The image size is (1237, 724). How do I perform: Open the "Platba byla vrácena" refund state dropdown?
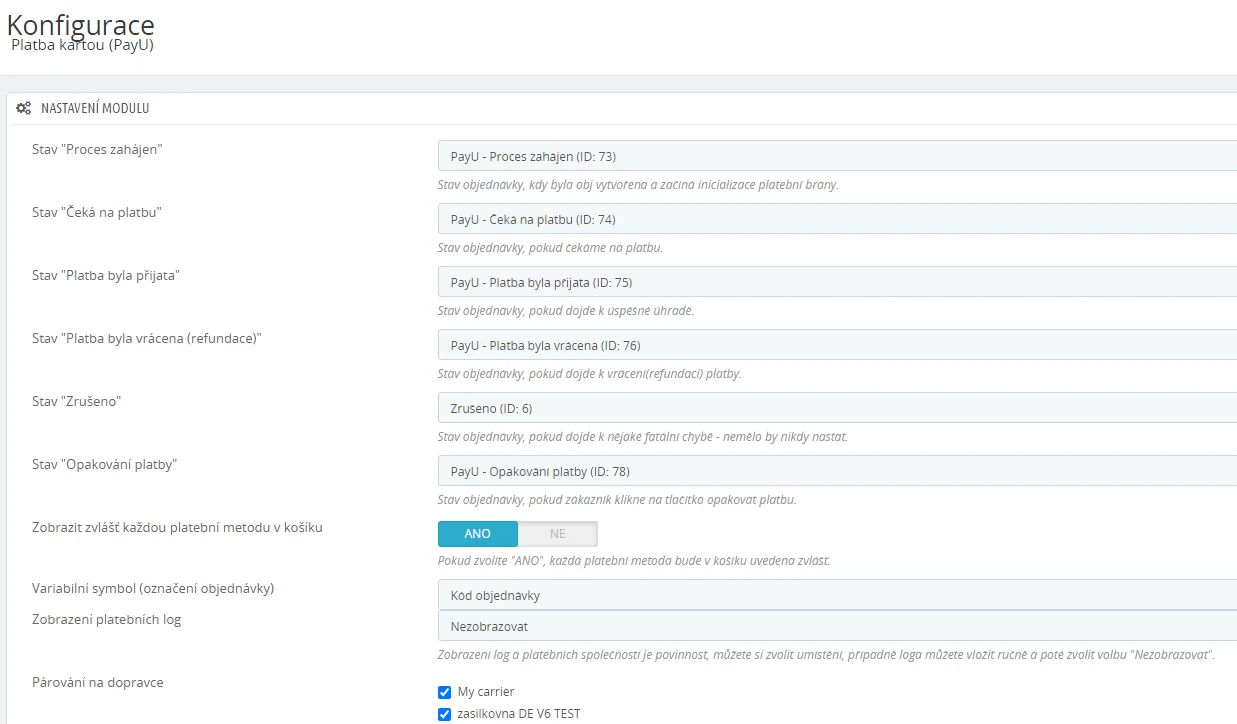[x=836, y=345]
